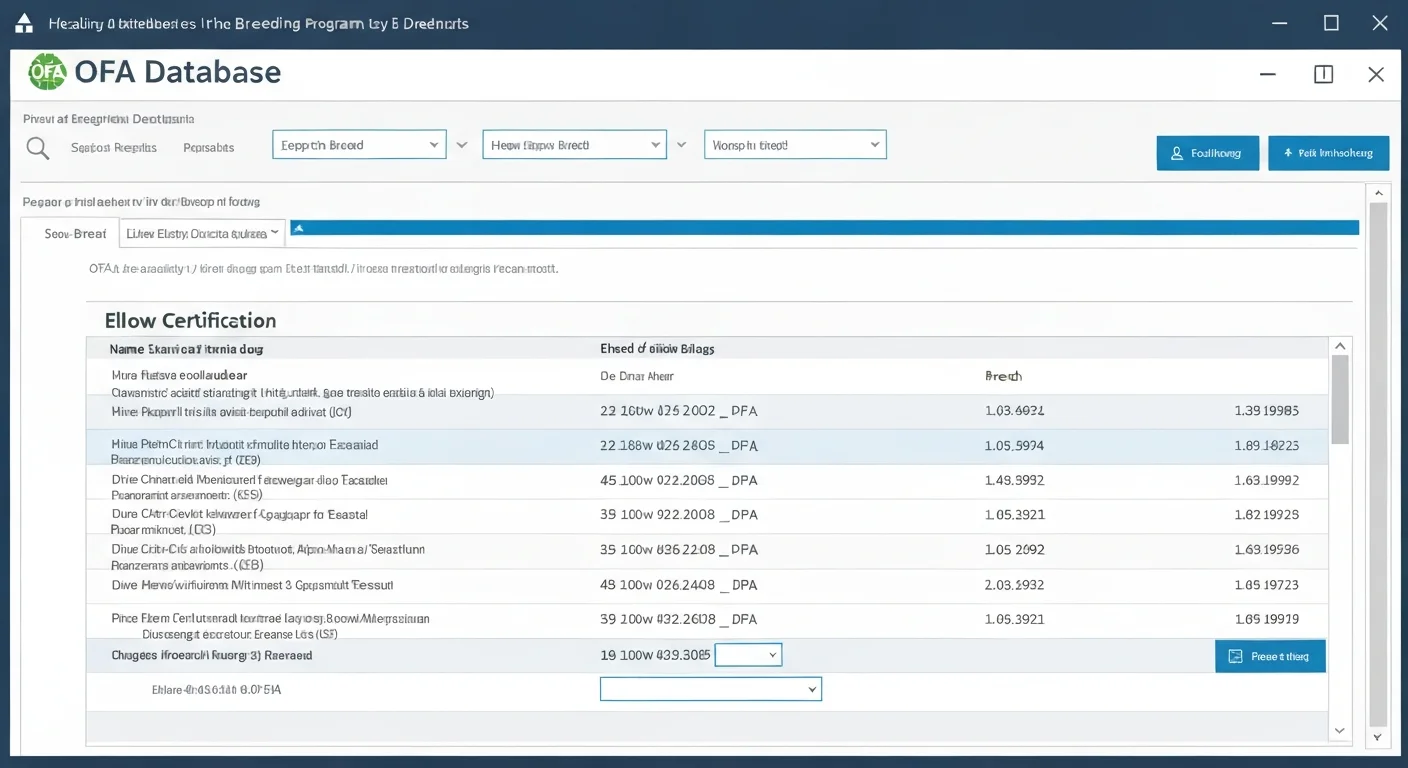
Task: Expand the chevron beside the first breed dropdown
Action: click(461, 144)
